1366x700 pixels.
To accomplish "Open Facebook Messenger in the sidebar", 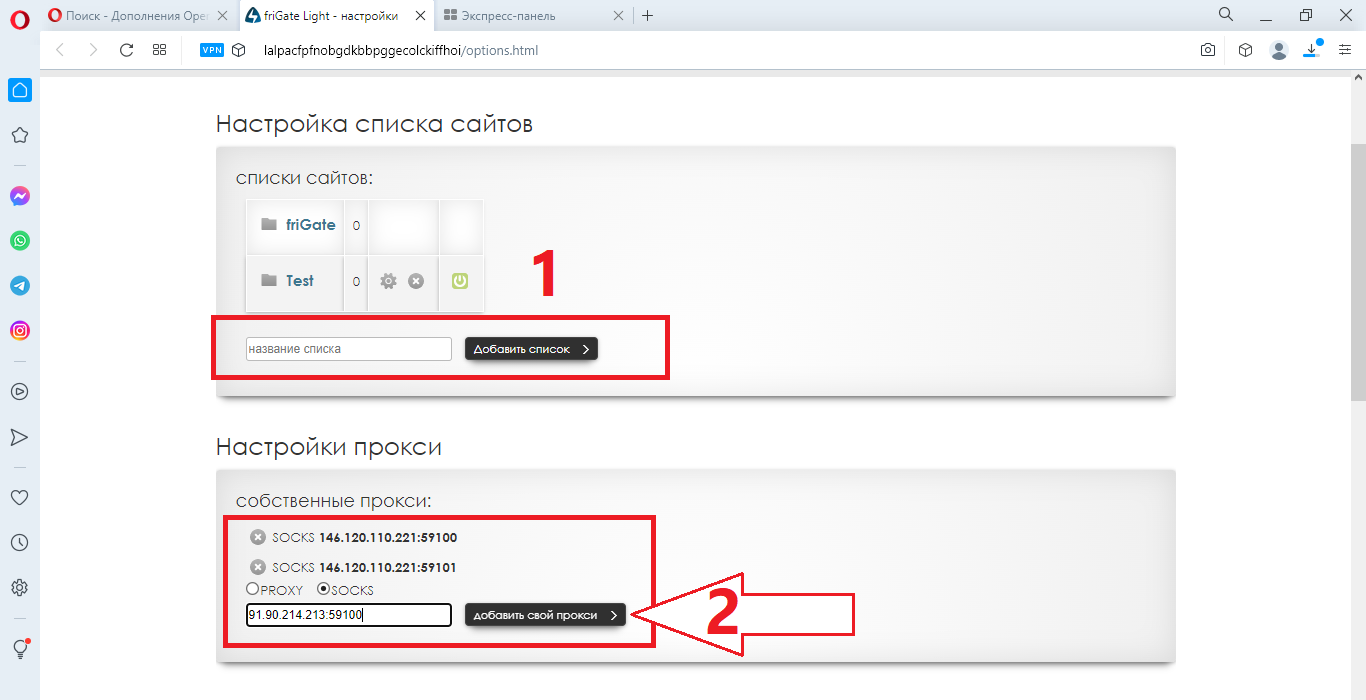I will [20, 196].
